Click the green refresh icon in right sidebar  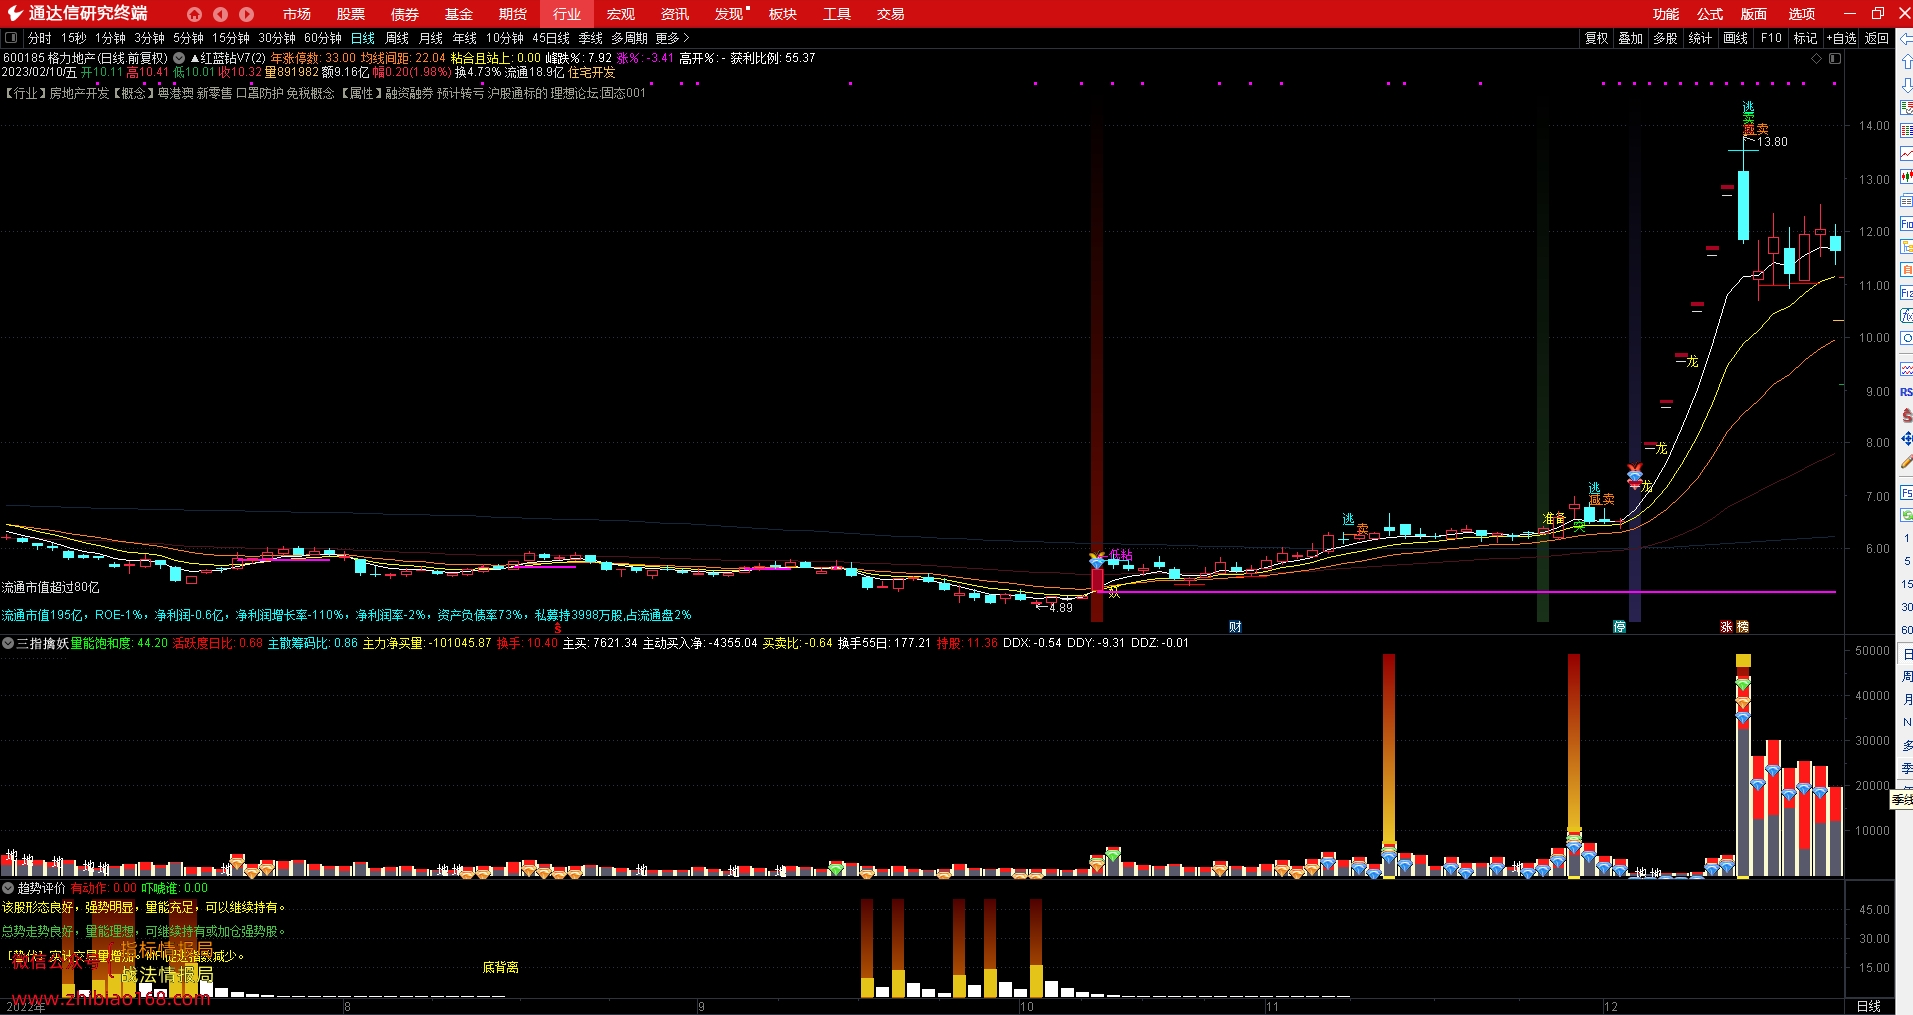pos(1906,515)
